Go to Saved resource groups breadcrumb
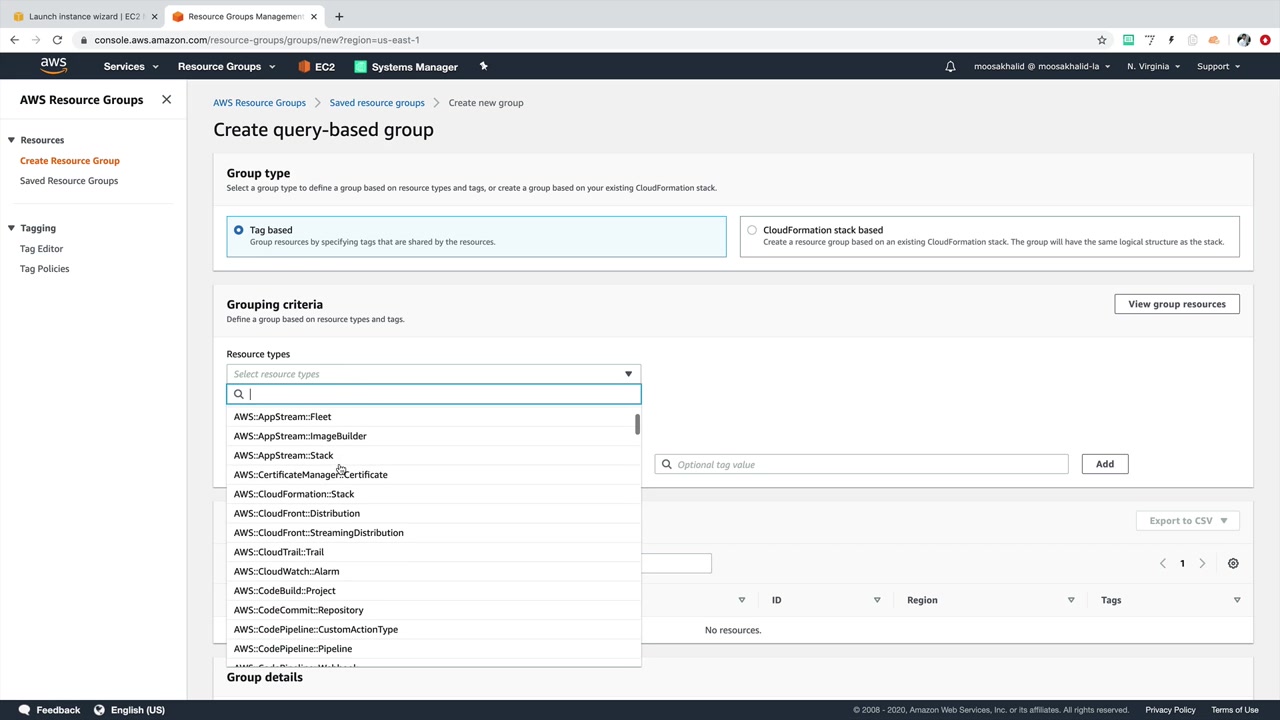Screen dimensions: 1280x720 pos(377,103)
